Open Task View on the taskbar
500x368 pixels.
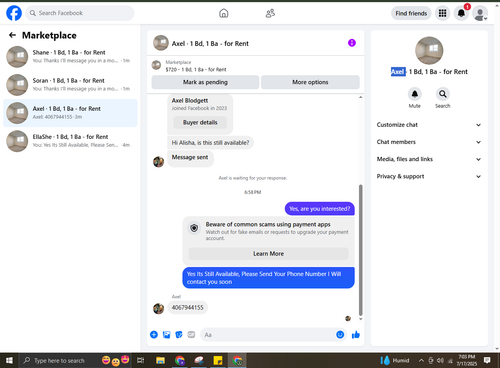(x=140, y=360)
